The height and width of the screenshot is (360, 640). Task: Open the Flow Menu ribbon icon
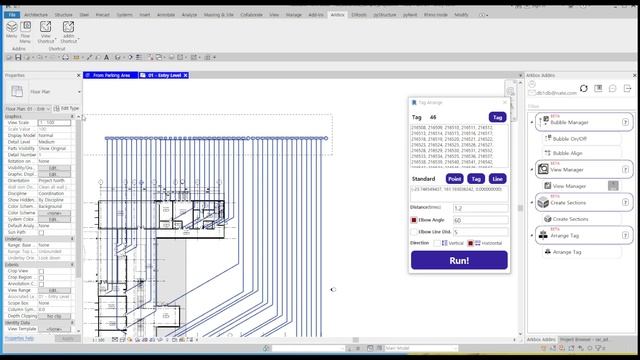[25, 32]
